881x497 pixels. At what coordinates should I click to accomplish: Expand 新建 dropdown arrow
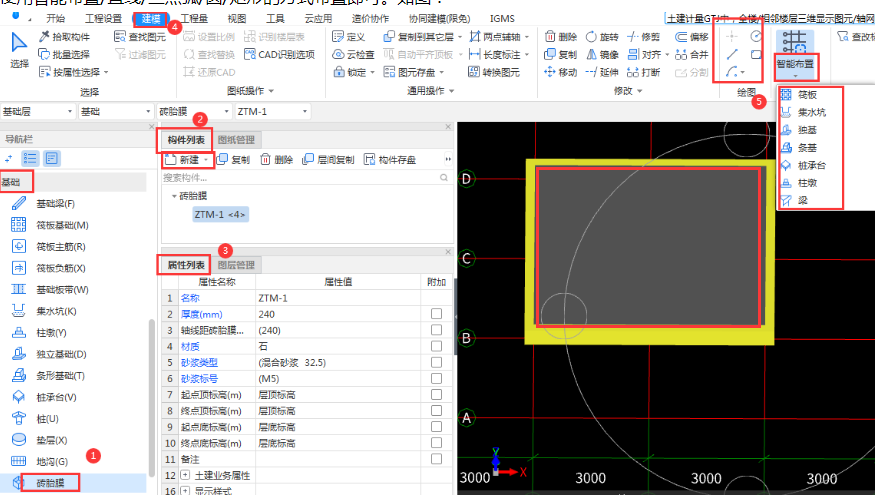click(x=206, y=160)
